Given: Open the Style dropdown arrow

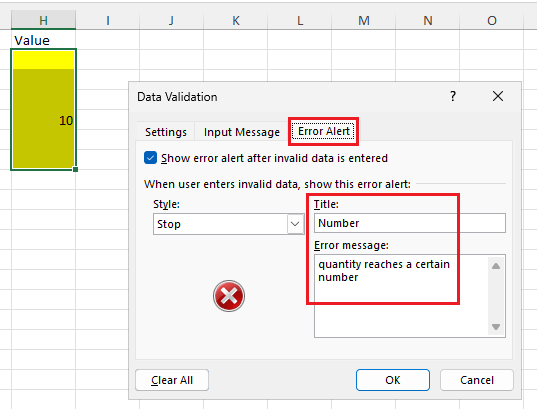Looking at the screenshot, I should pos(295,224).
